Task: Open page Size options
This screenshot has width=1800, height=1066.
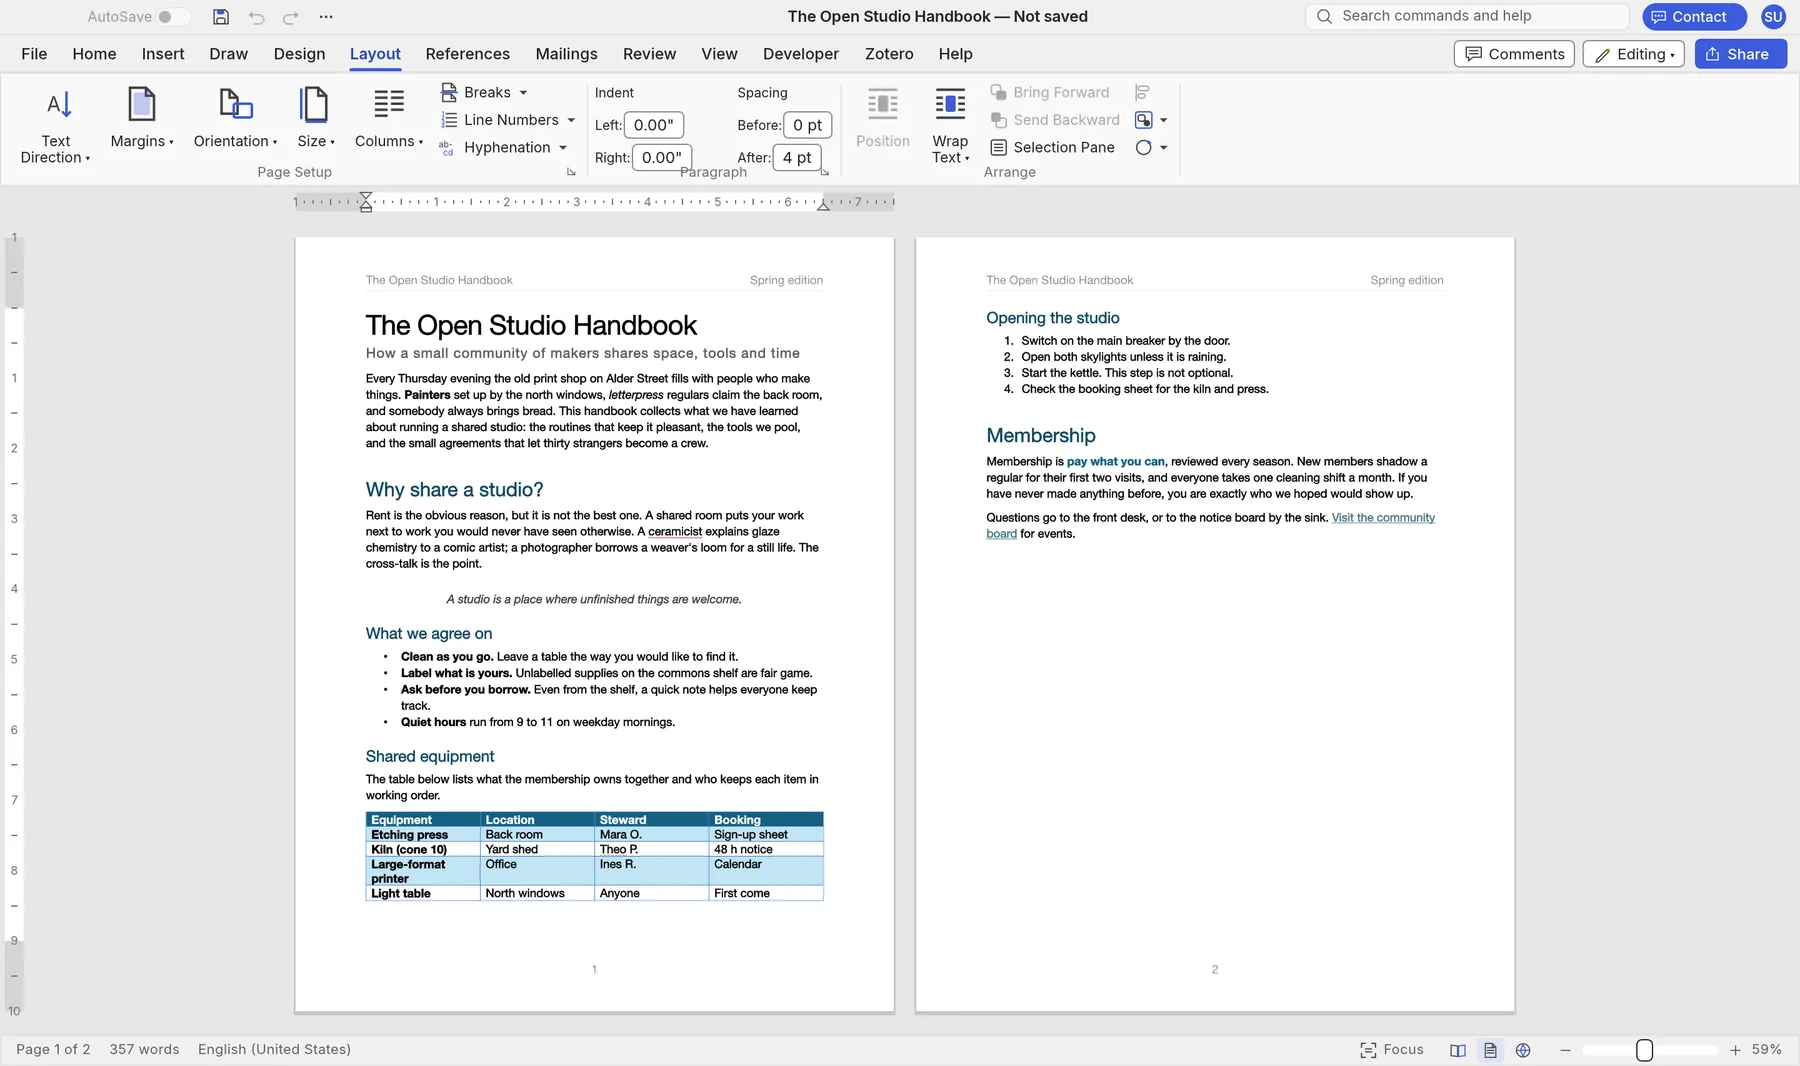Action: pyautogui.click(x=315, y=119)
